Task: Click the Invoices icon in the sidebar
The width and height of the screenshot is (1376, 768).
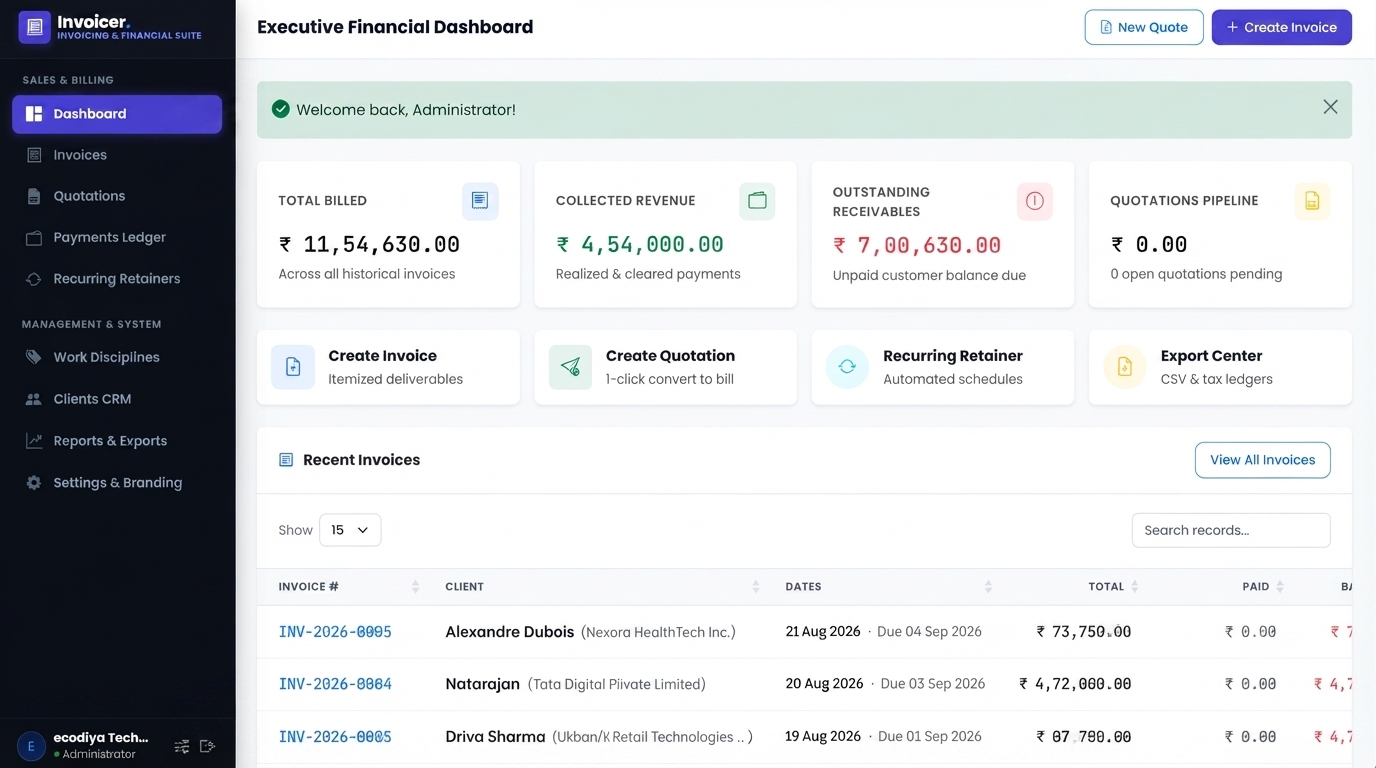Action: point(34,155)
